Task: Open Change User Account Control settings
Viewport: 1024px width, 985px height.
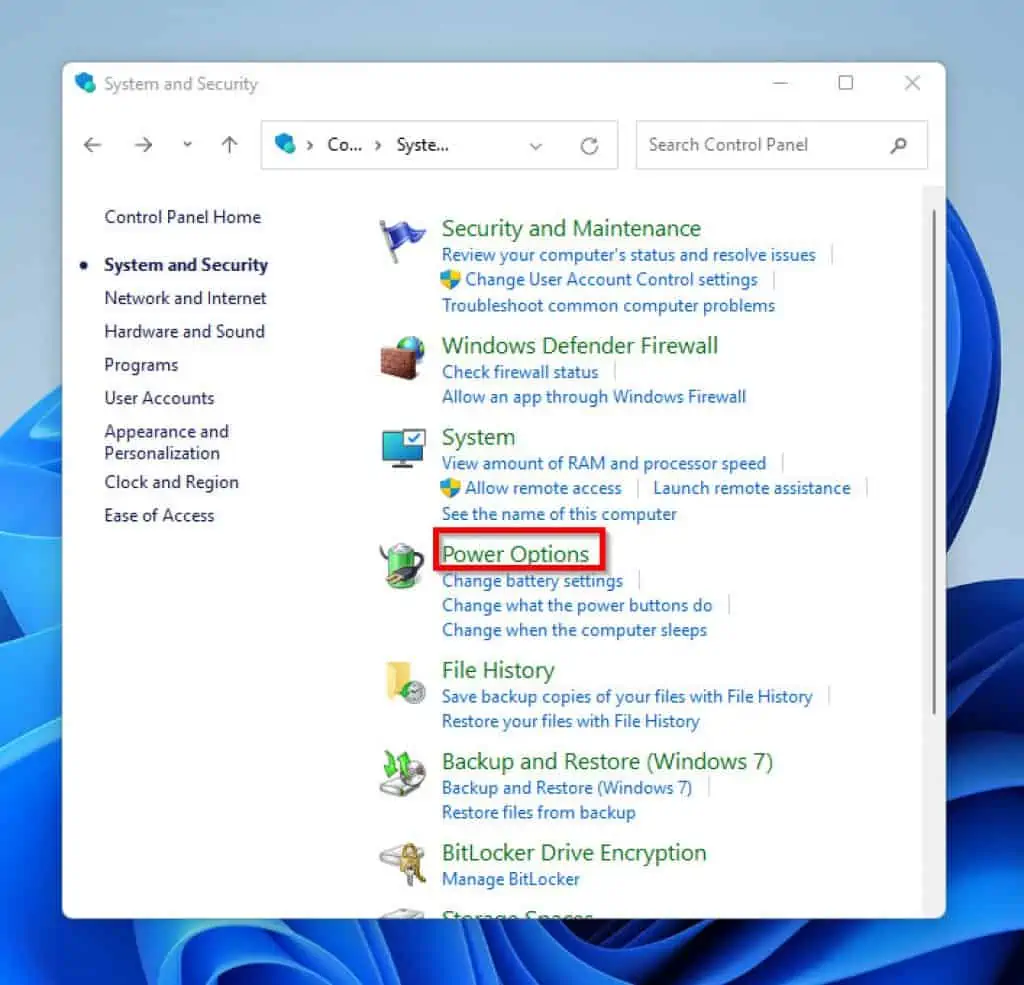Action: tap(612, 280)
